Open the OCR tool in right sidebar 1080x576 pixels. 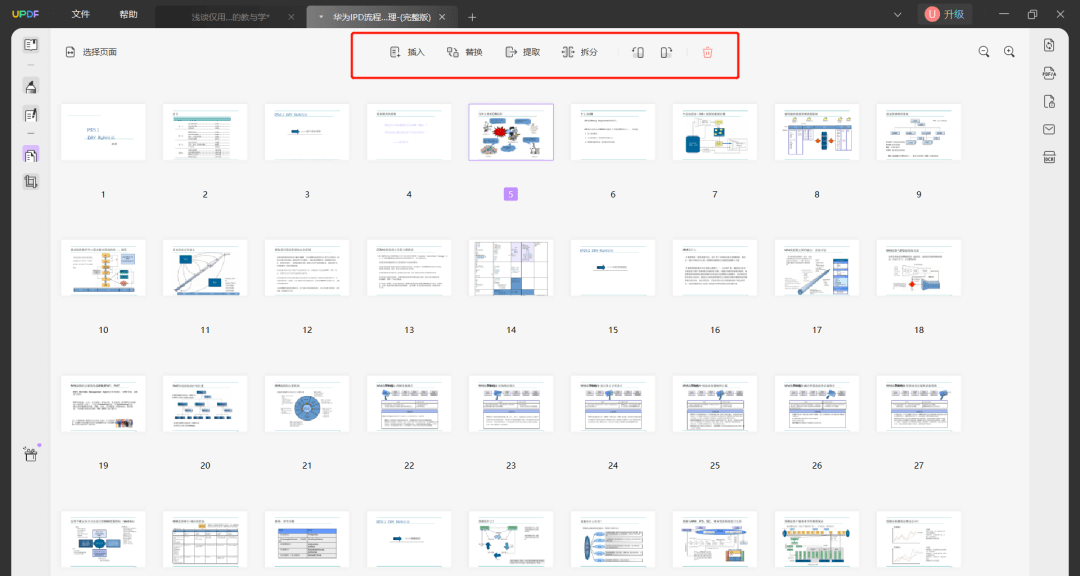coord(1049,157)
